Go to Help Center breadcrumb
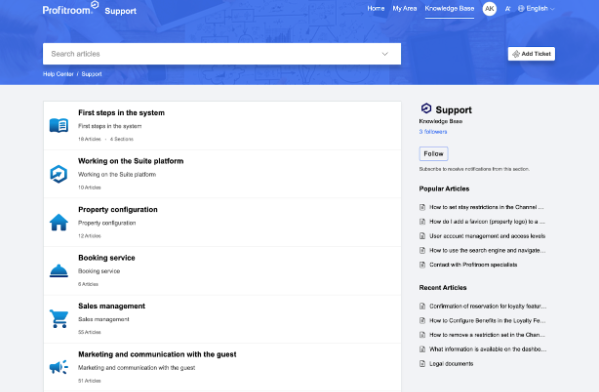599x392 pixels. click(58, 74)
